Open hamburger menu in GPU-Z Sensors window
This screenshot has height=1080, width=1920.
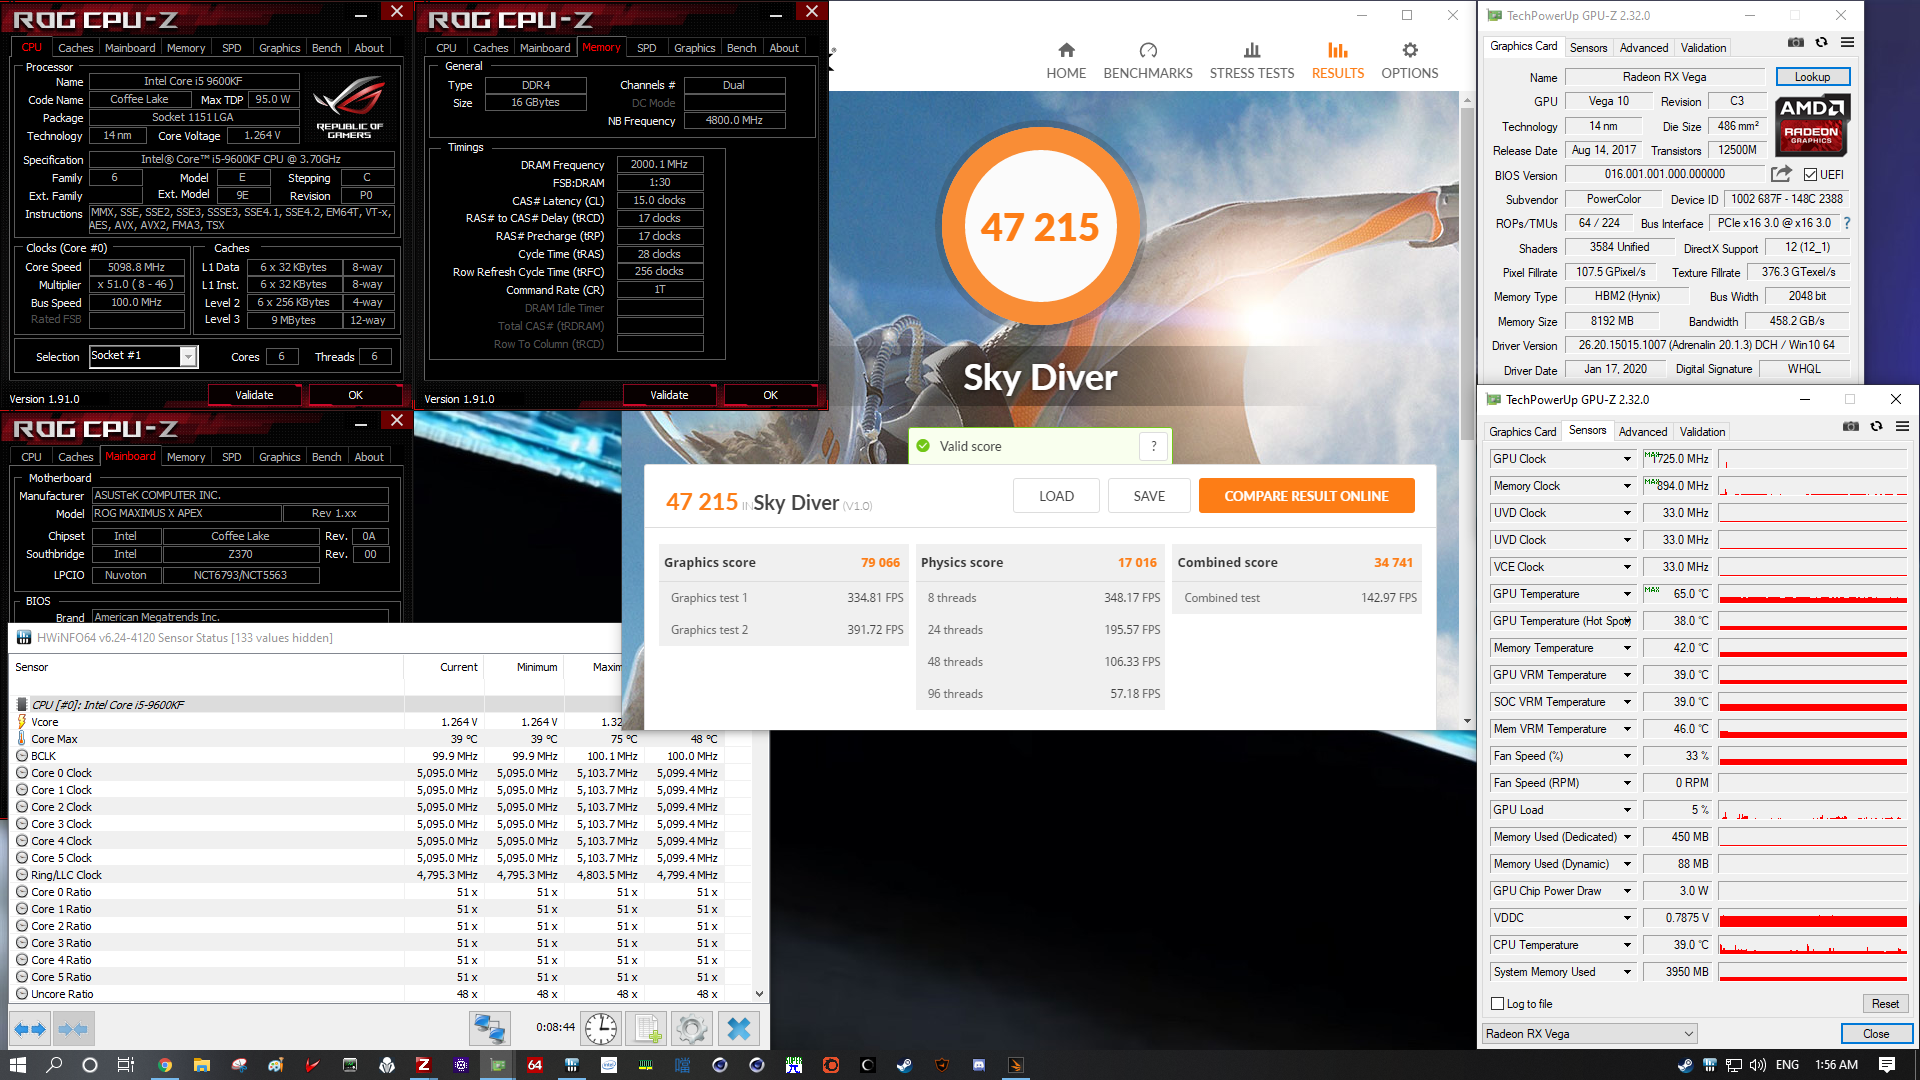click(x=1902, y=427)
